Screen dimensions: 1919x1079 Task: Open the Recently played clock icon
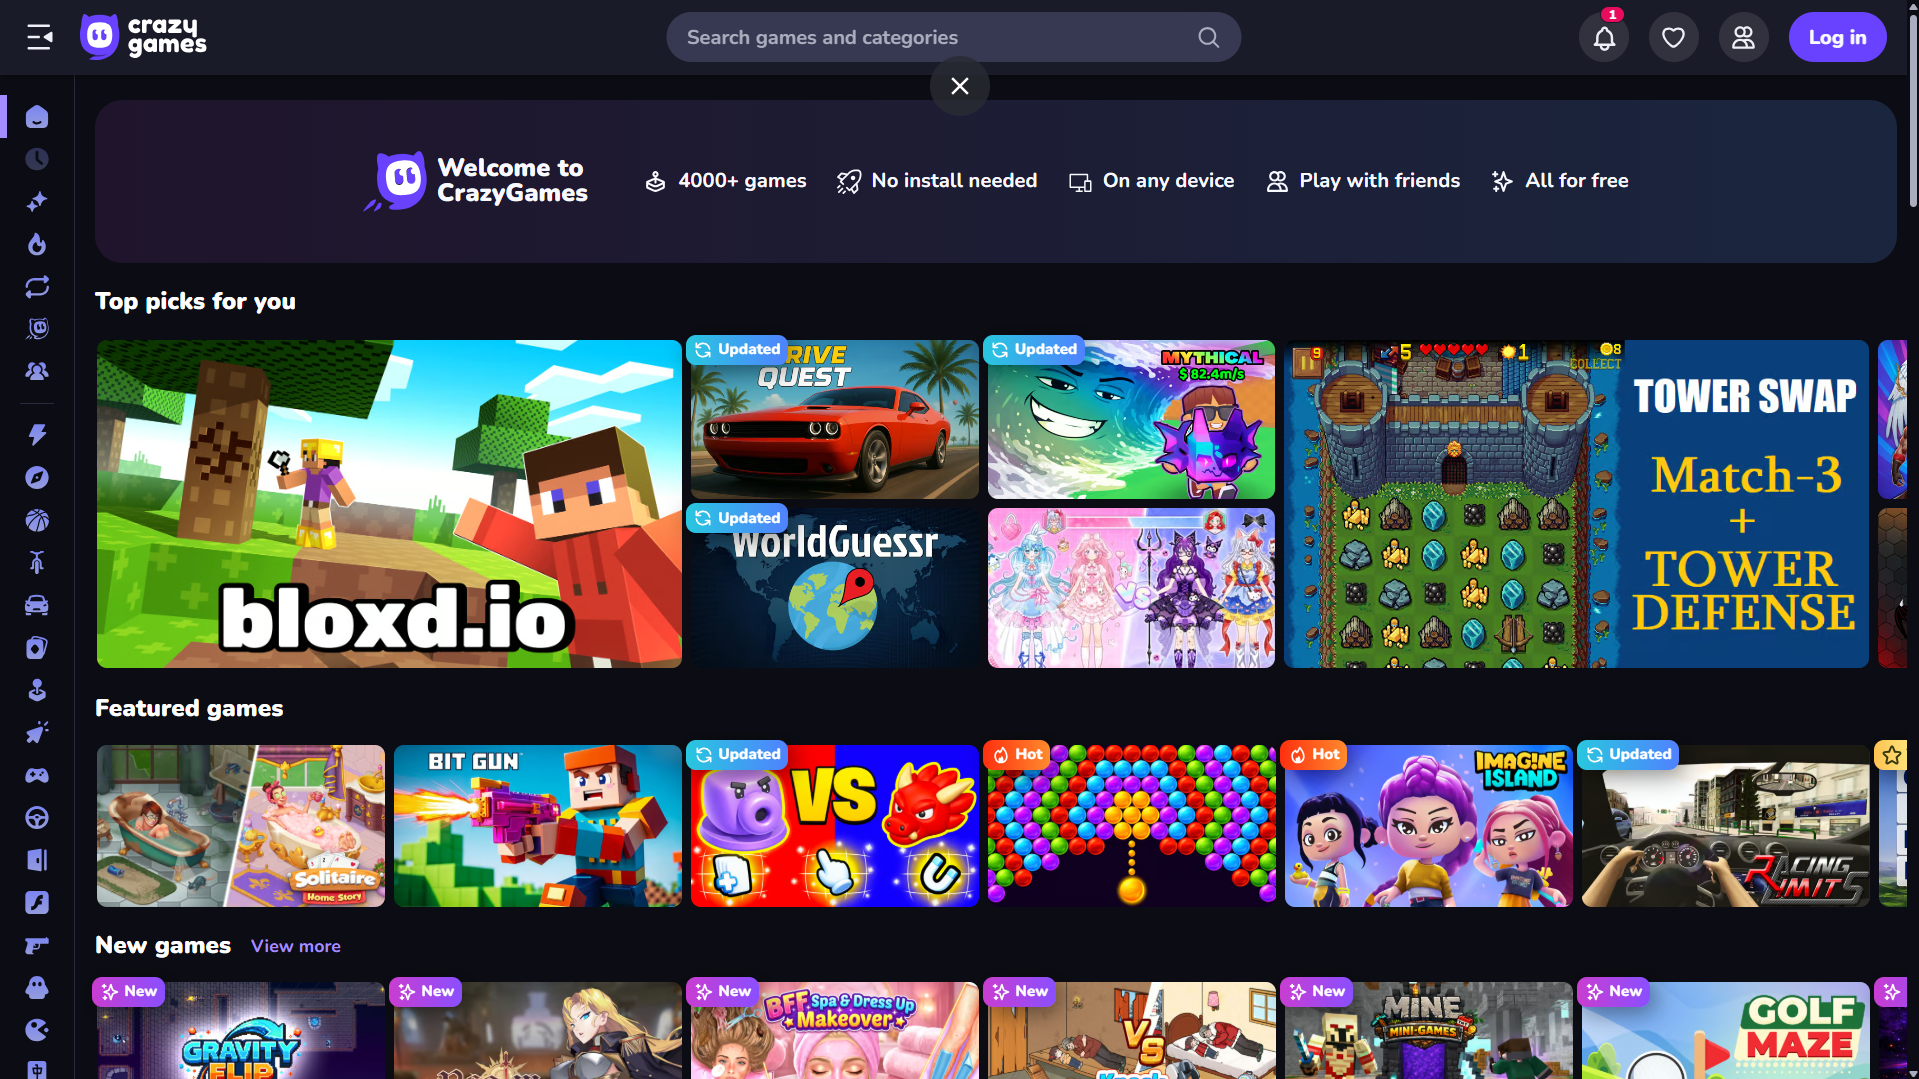pyautogui.click(x=37, y=160)
